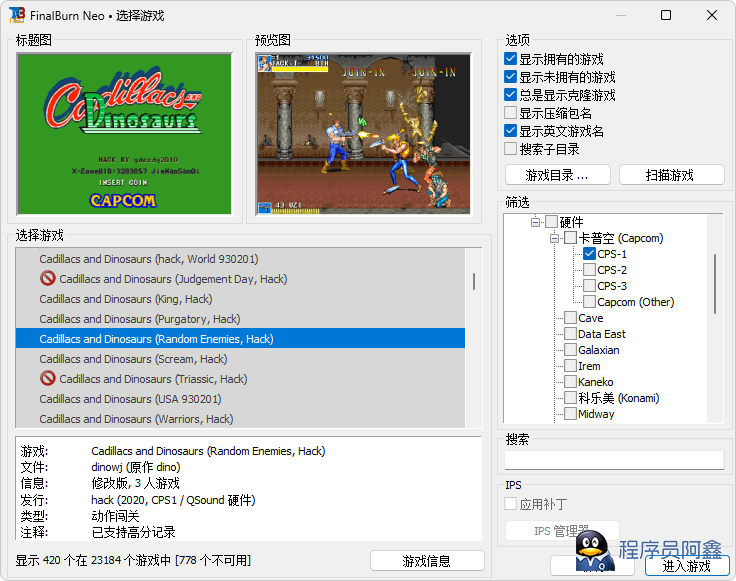Select highlighted Random Enemies, Hack row

pos(240,338)
